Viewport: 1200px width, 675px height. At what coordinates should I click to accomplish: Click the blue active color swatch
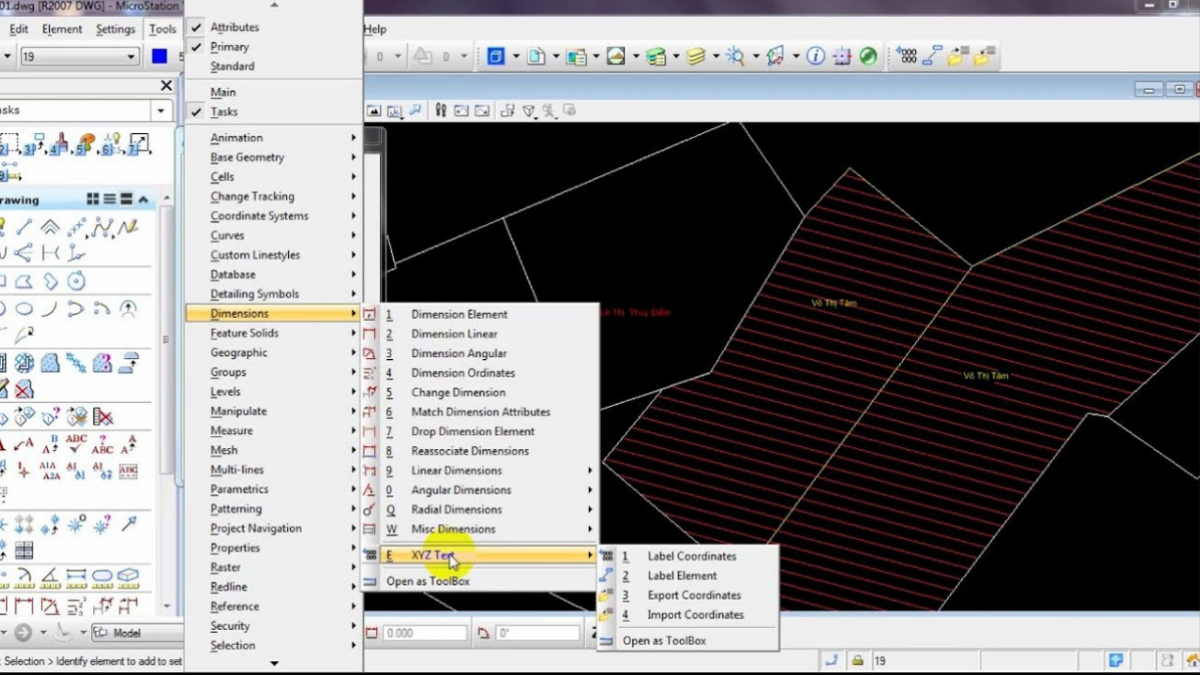pos(159,57)
